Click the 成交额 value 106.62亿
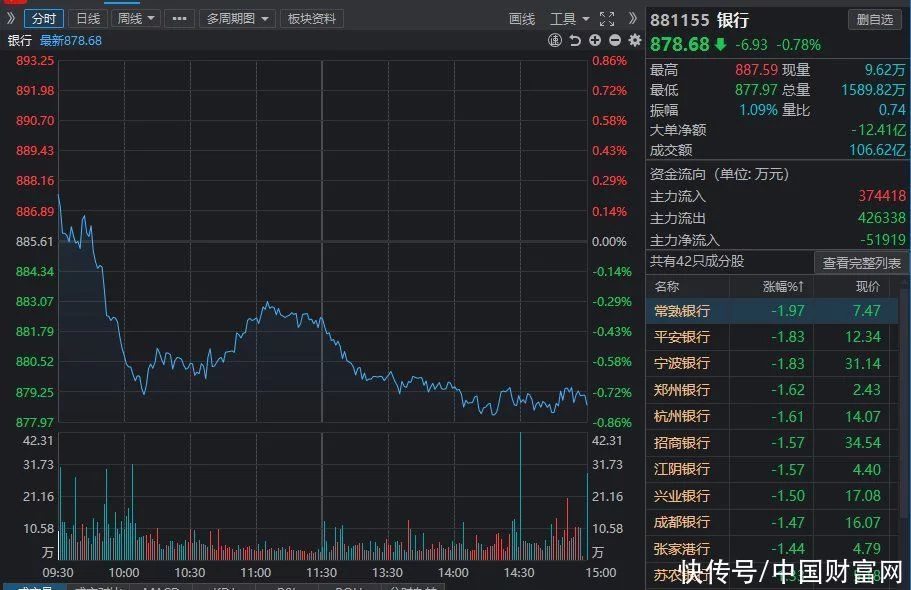This screenshot has height=590, width=911. coord(877,150)
